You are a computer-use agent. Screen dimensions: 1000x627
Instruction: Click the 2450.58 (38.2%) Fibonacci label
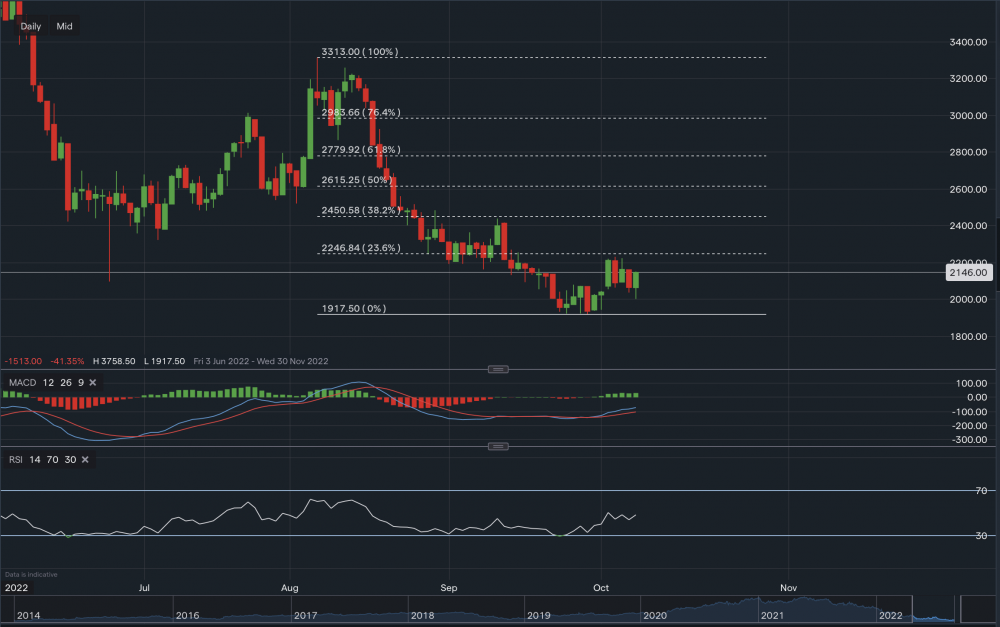(x=360, y=211)
